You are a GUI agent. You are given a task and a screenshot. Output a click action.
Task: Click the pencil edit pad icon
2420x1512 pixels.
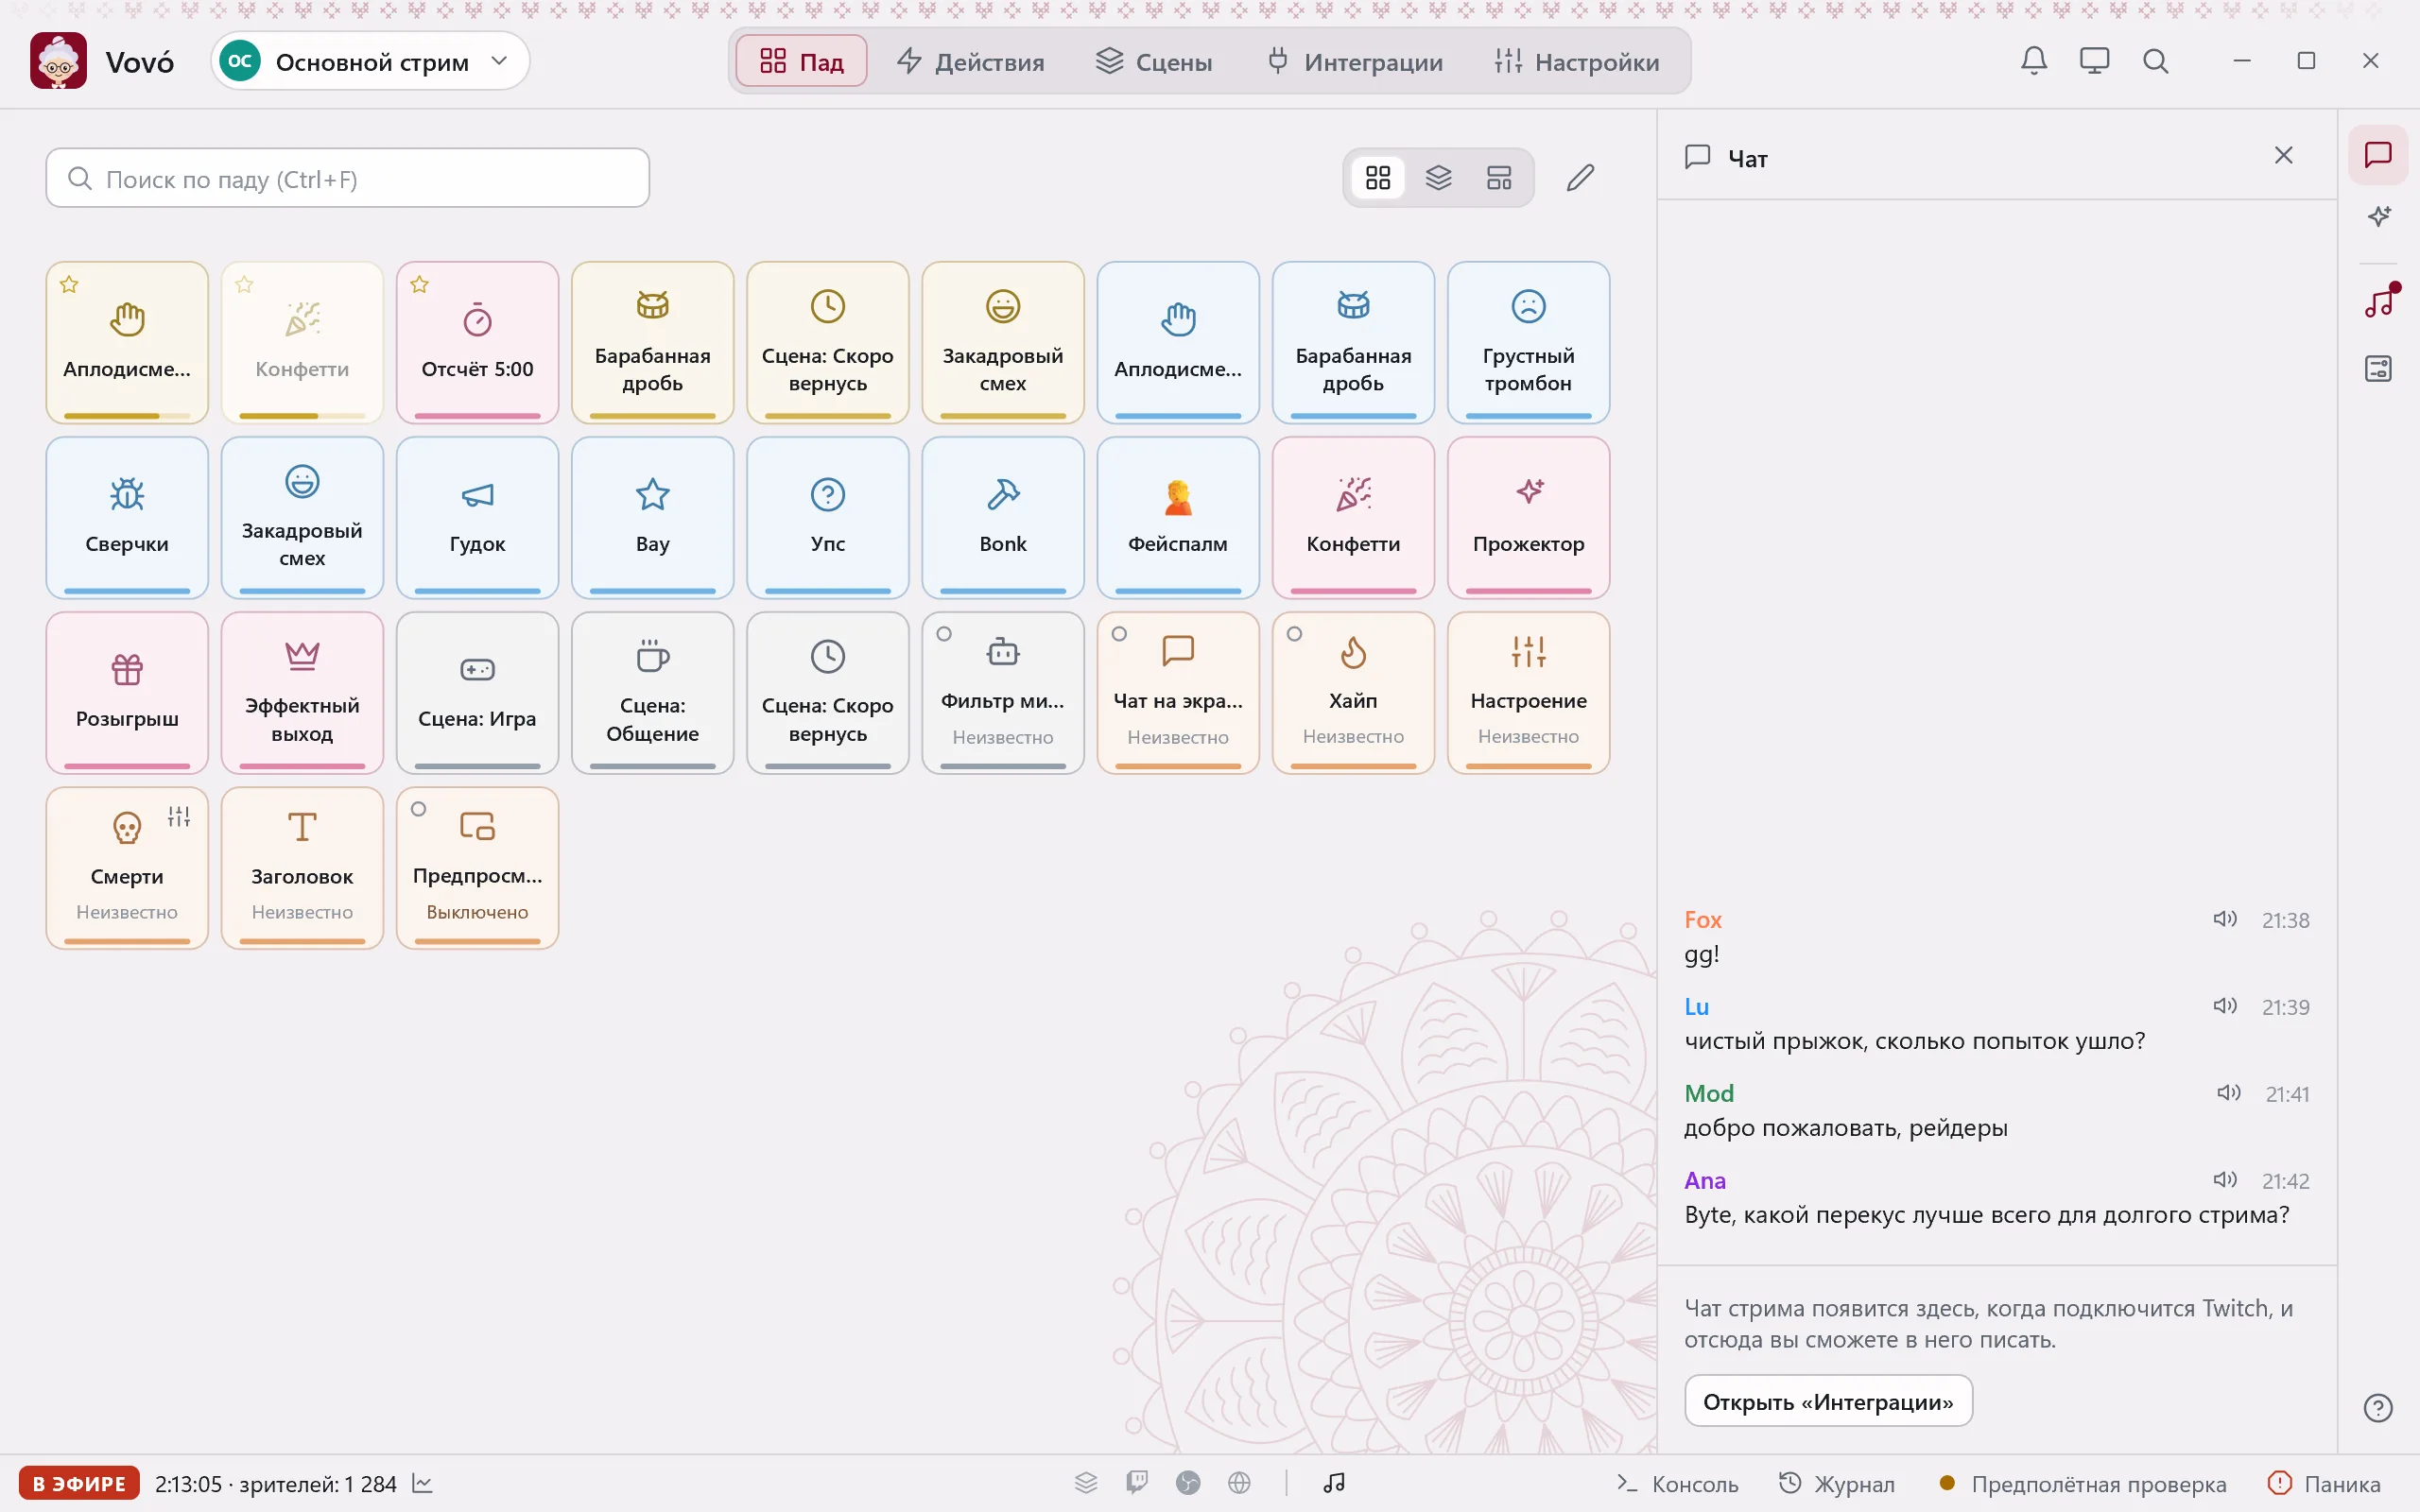pos(1580,178)
